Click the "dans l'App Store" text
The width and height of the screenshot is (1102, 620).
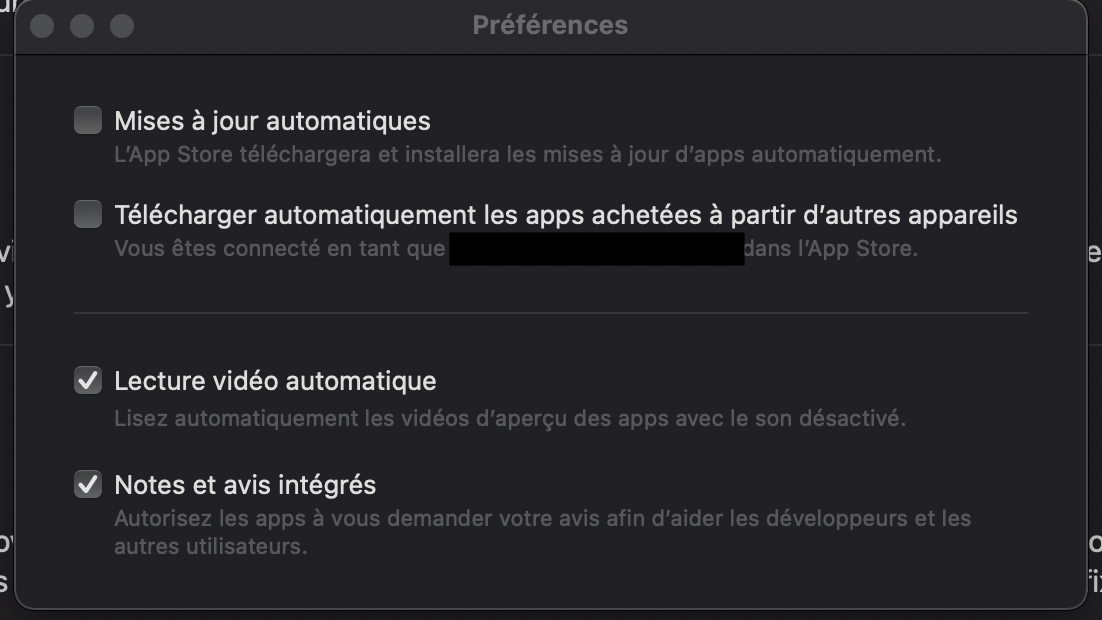[831, 248]
